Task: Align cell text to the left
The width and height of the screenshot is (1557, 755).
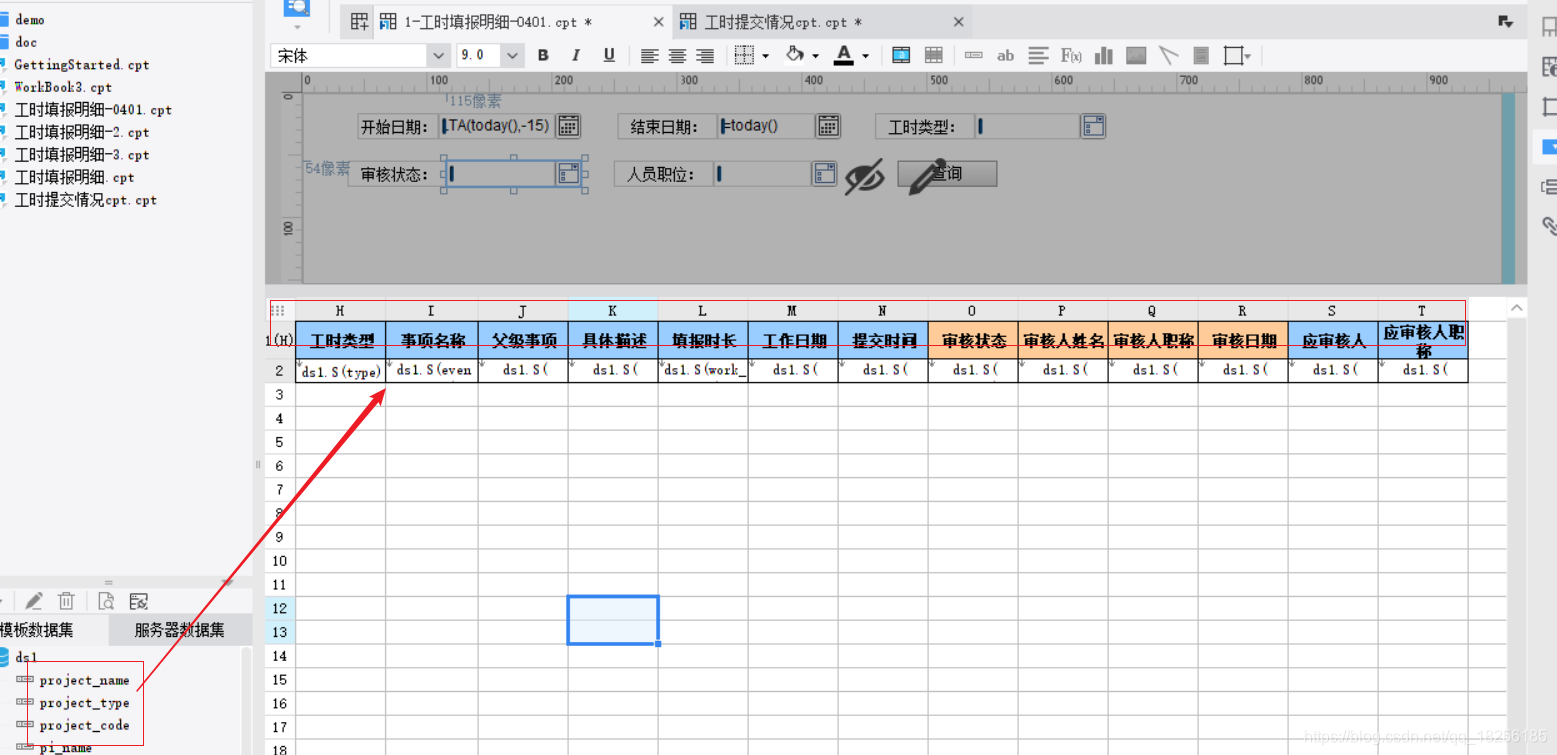Action: [x=649, y=55]
